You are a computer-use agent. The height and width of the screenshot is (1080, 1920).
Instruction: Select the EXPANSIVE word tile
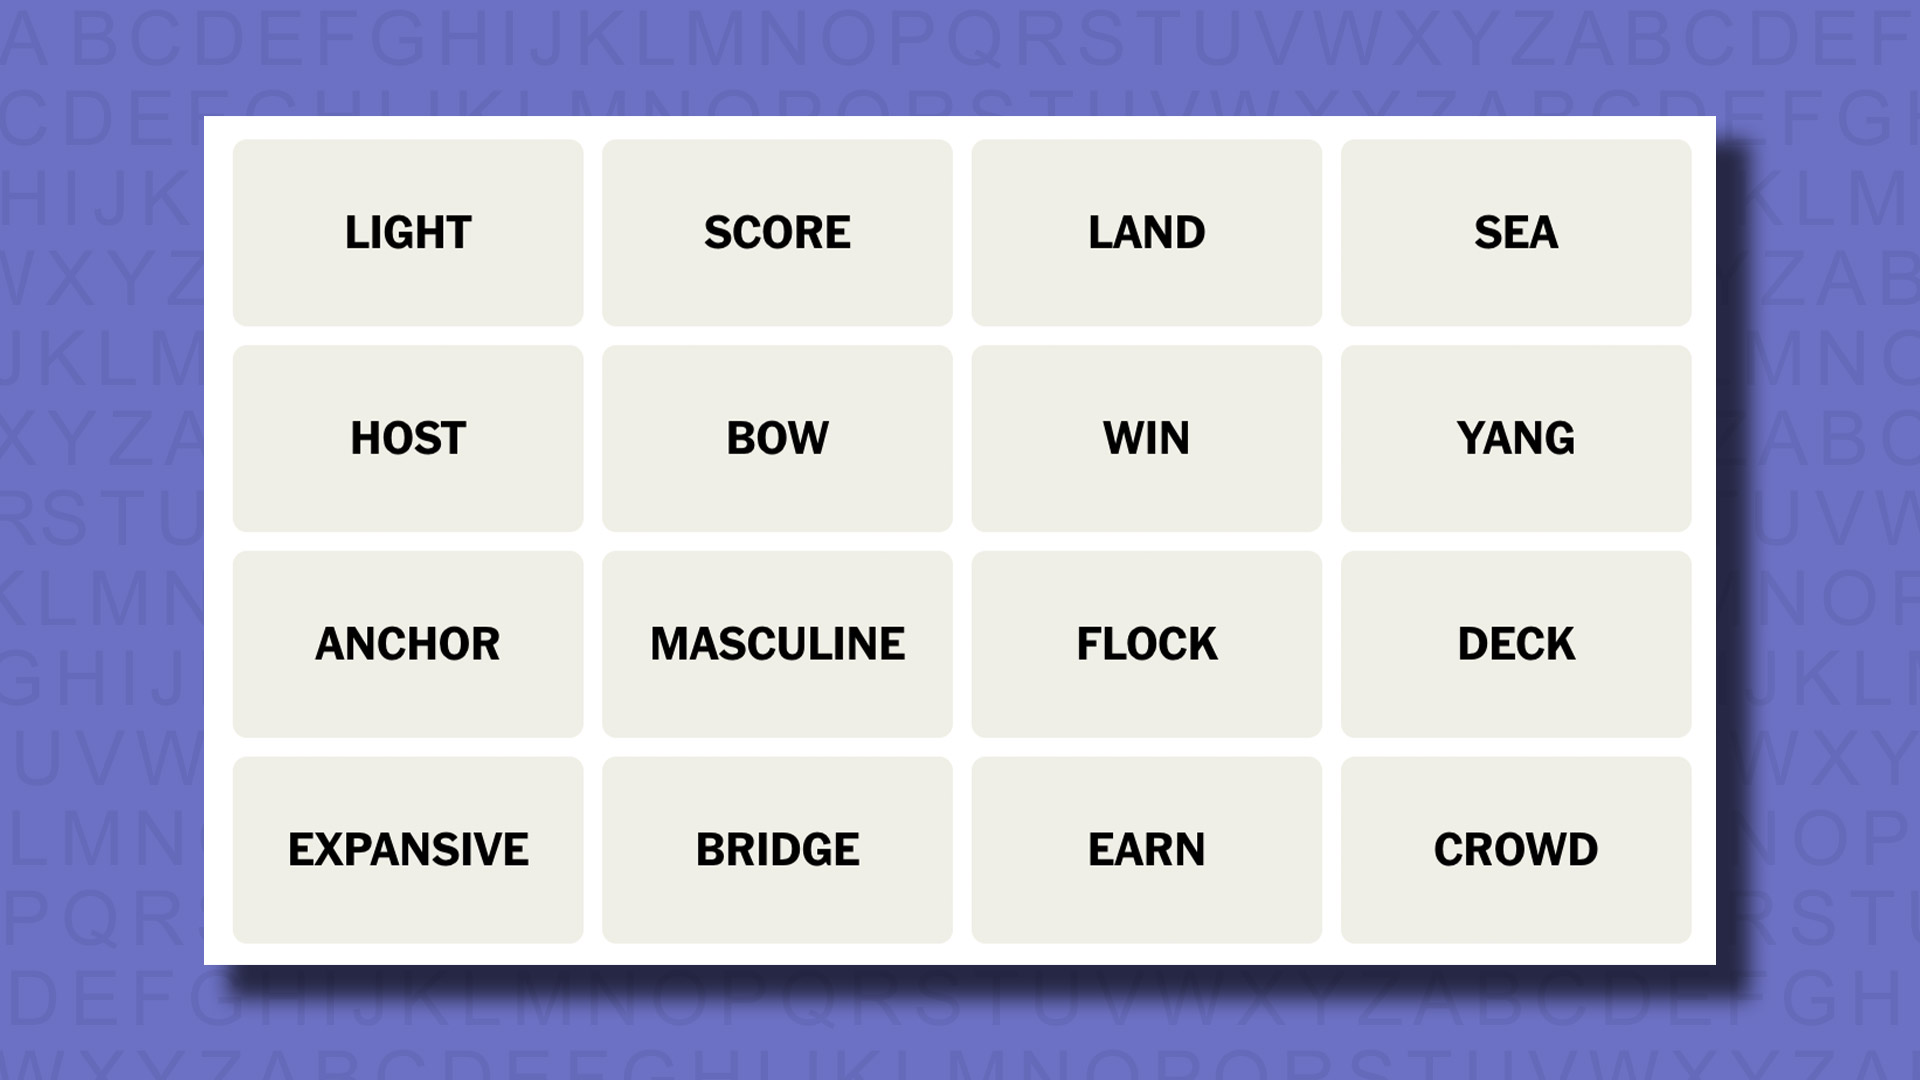point(406,848)
